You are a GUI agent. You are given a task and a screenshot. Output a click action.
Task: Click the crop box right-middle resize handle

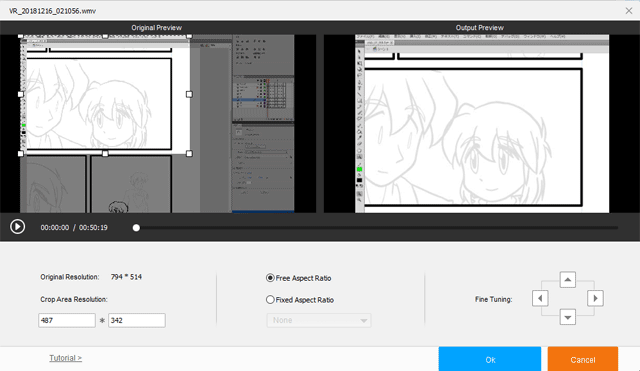pos(189,94)
